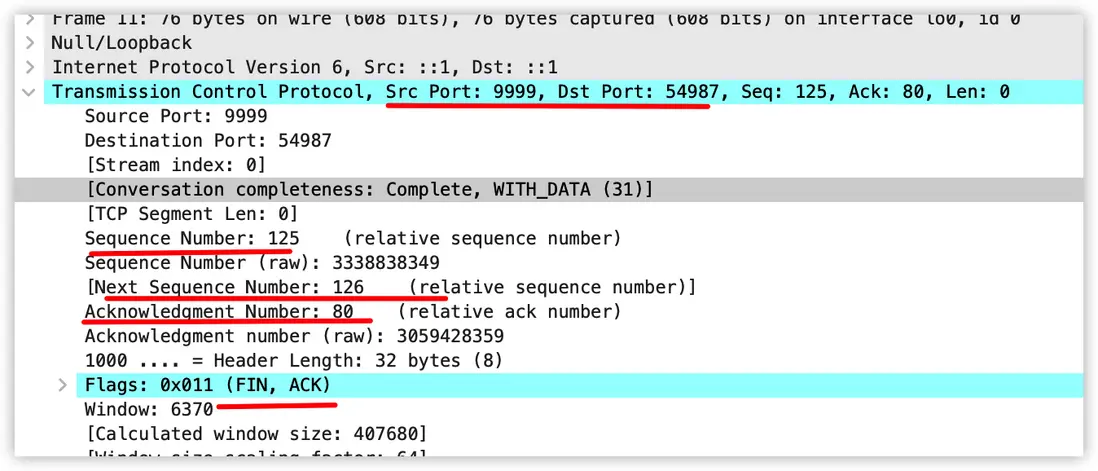Click the Stream index: 0 row

176,165
